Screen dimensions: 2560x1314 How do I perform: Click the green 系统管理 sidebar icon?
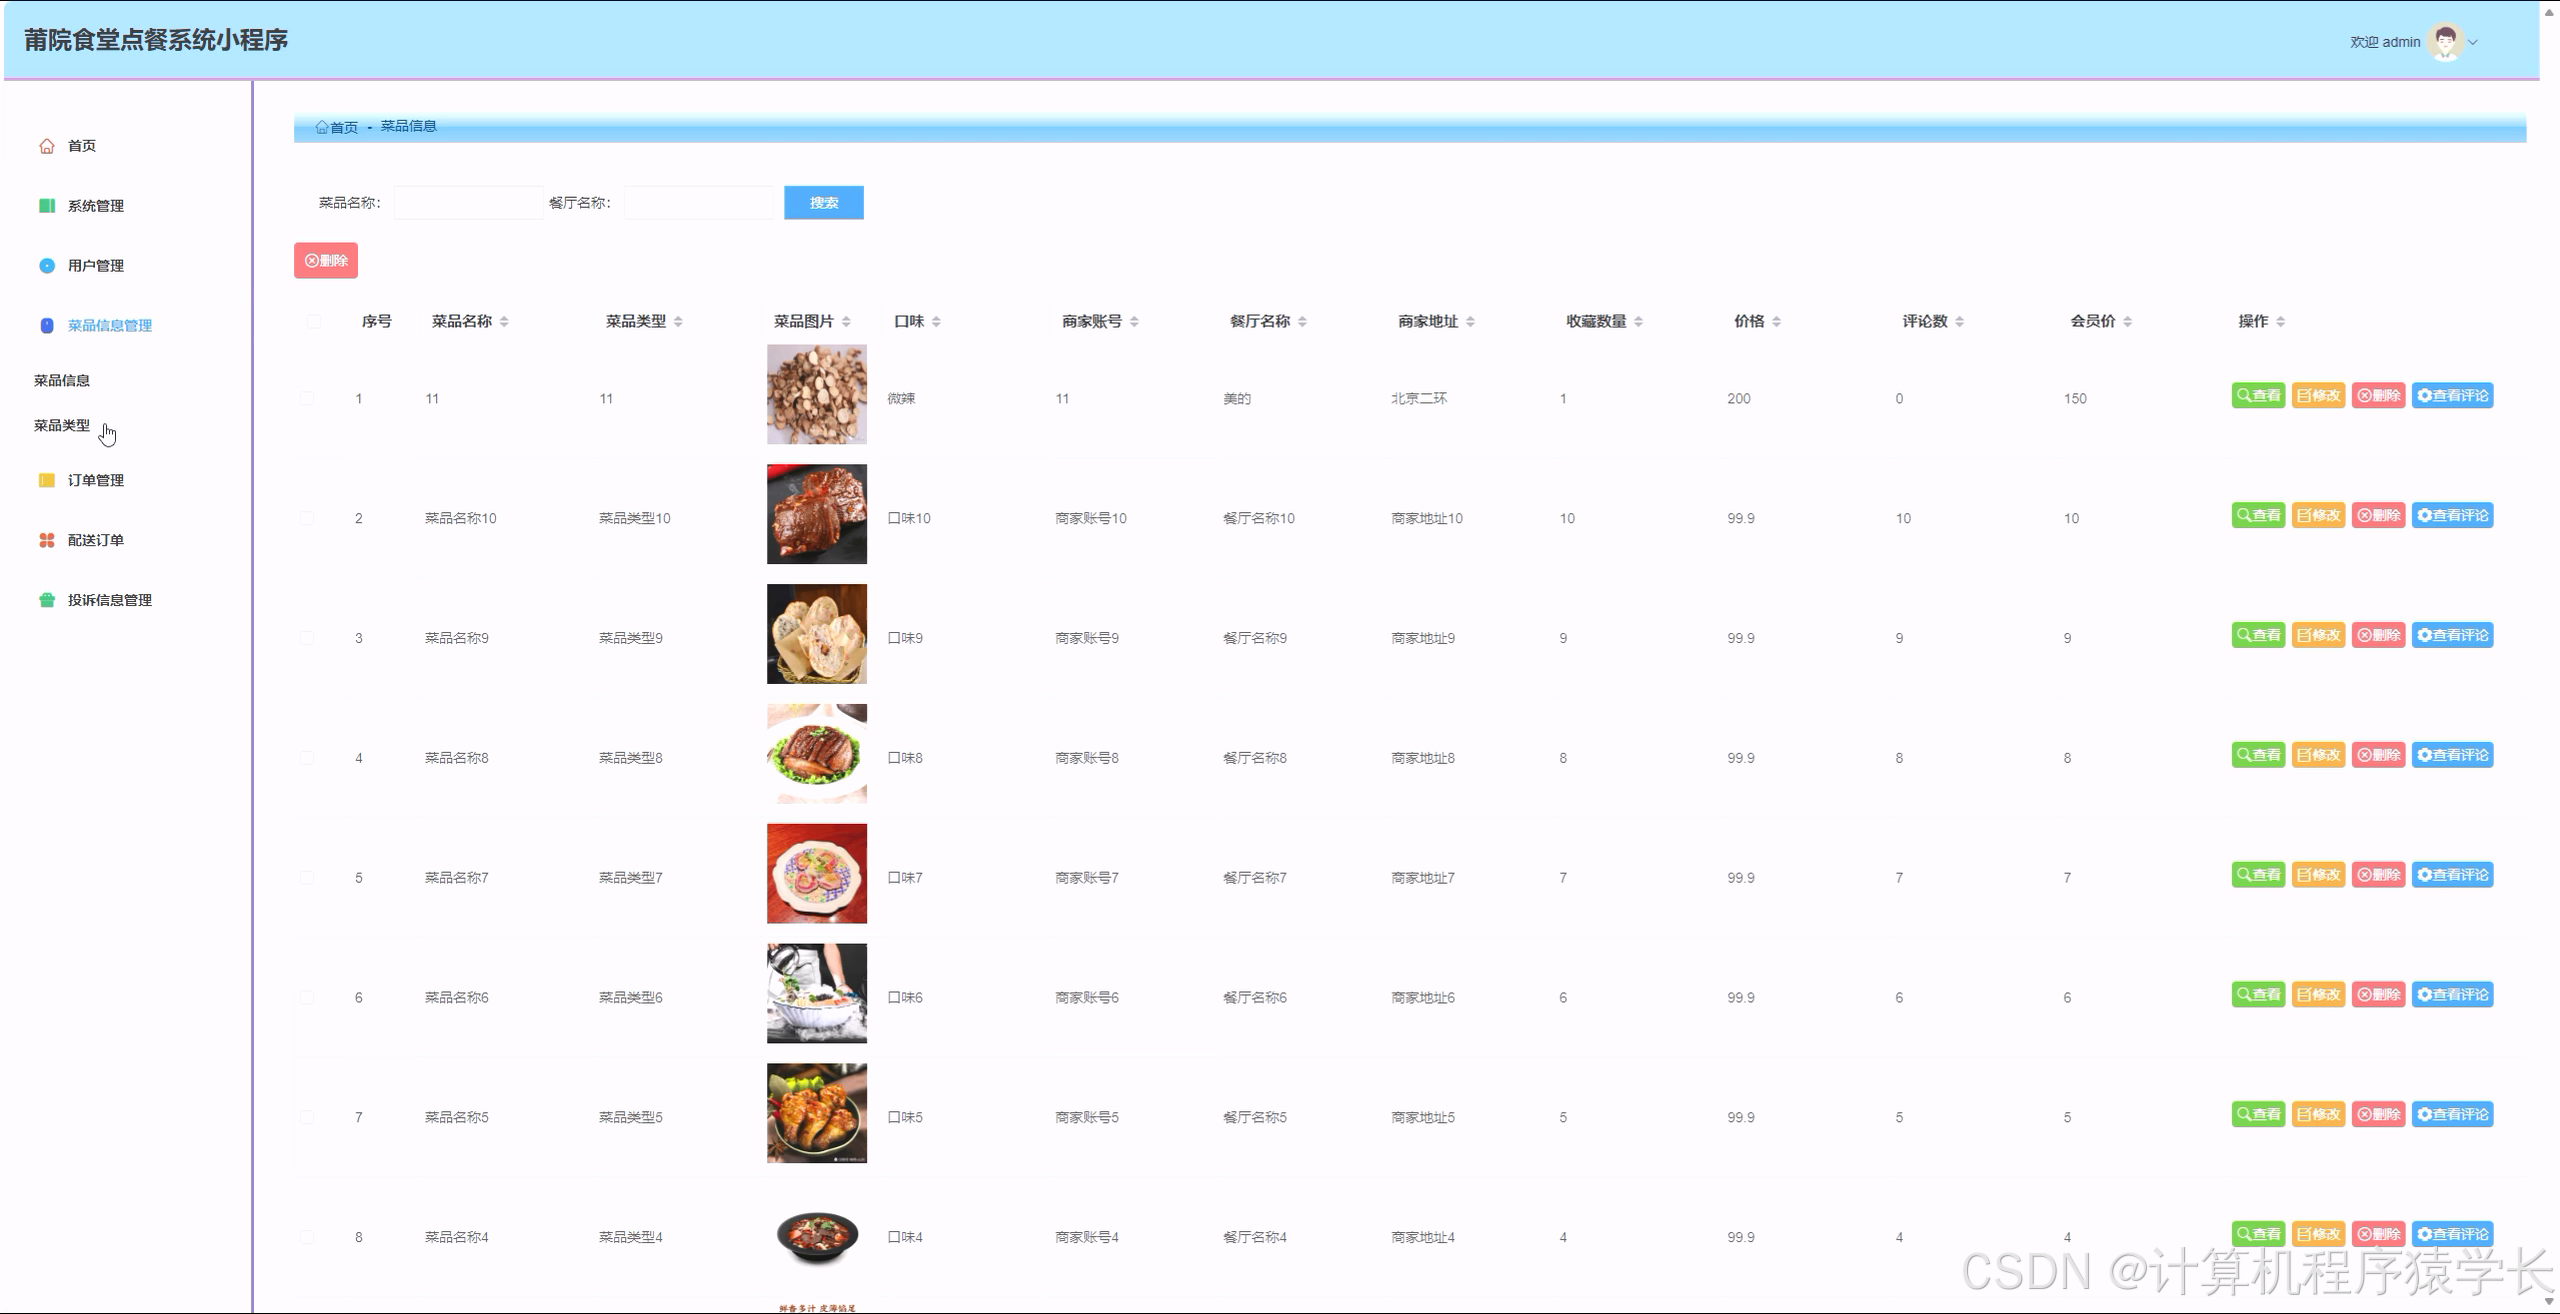[47, 206]
